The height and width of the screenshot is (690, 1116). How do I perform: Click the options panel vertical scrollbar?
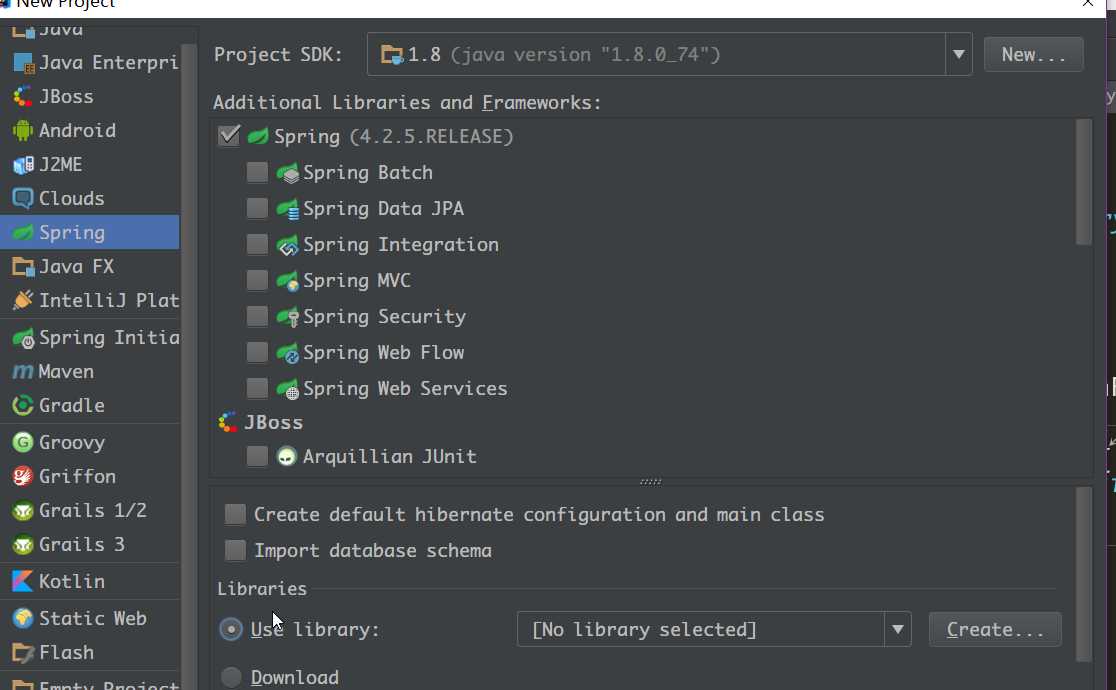click(x=1083, y=575)
